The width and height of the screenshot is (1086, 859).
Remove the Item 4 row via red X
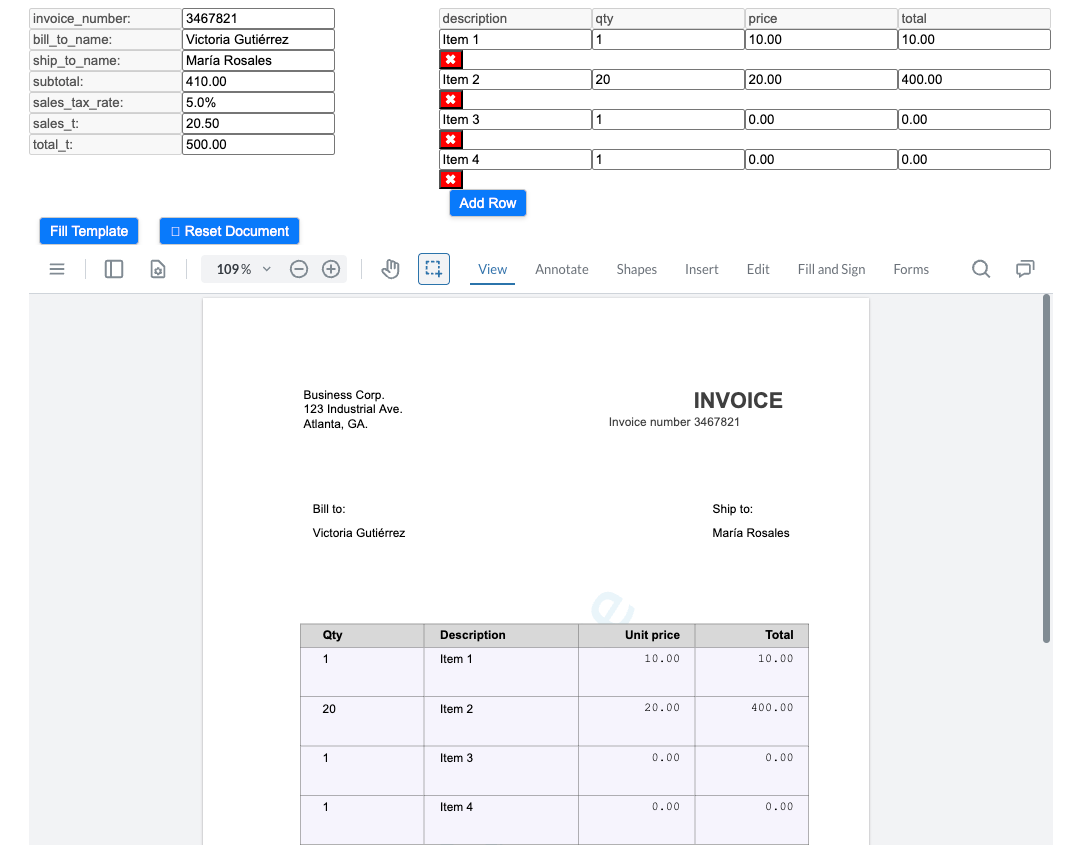click(450, 179)
